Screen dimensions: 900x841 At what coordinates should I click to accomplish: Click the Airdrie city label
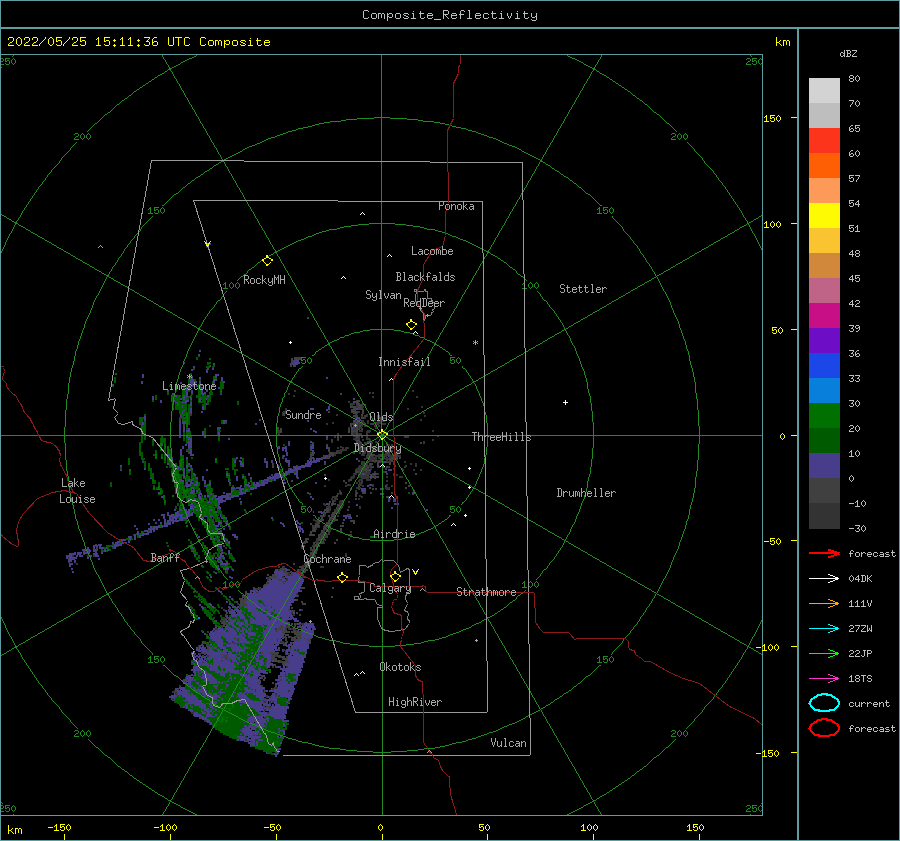click(x=394, y=534)
